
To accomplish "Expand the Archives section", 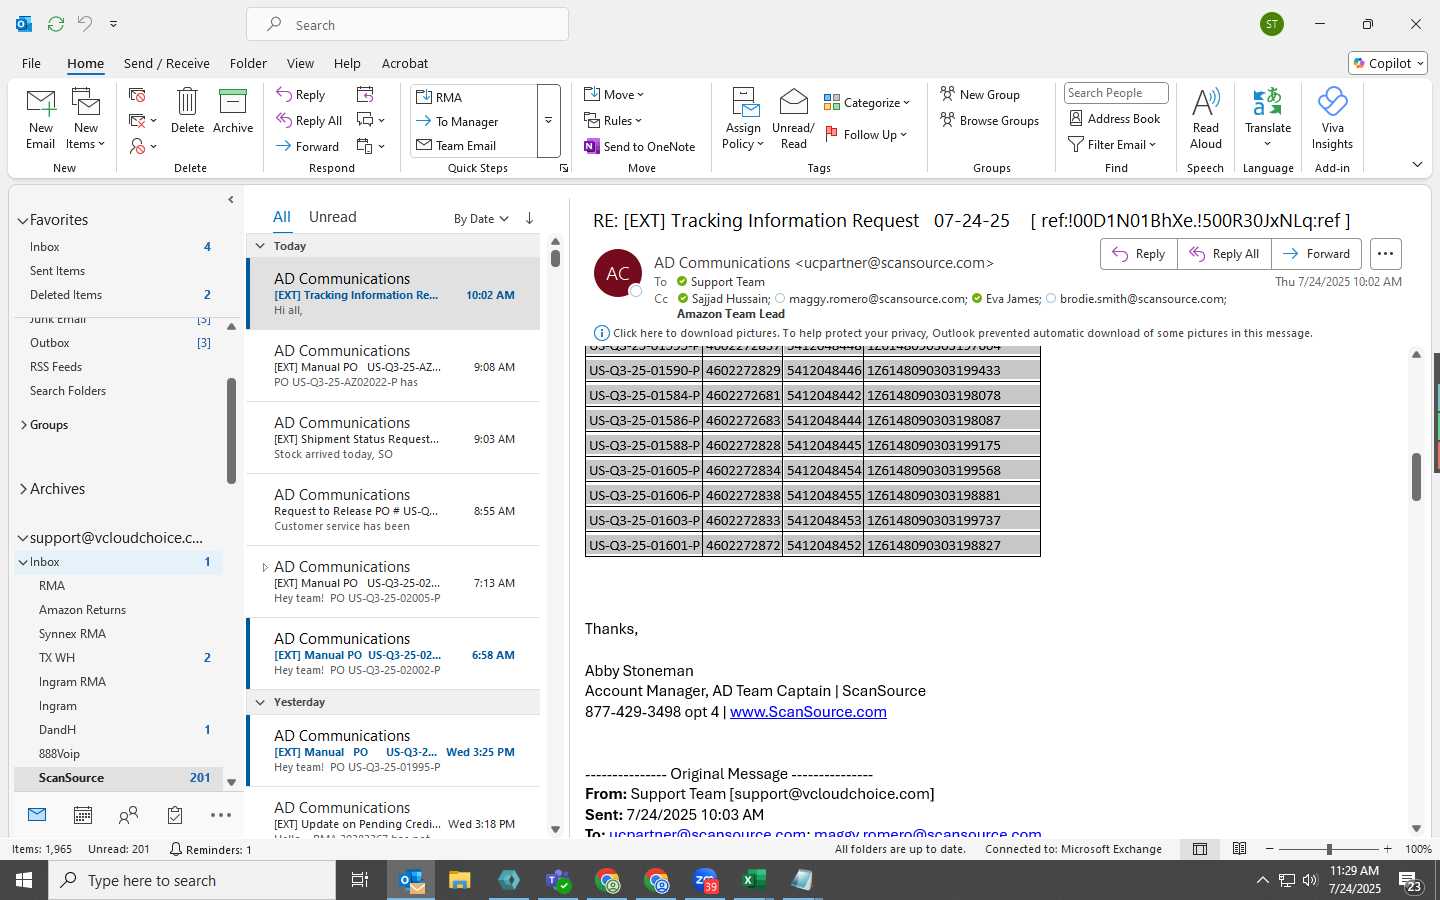I will point(23,489).
